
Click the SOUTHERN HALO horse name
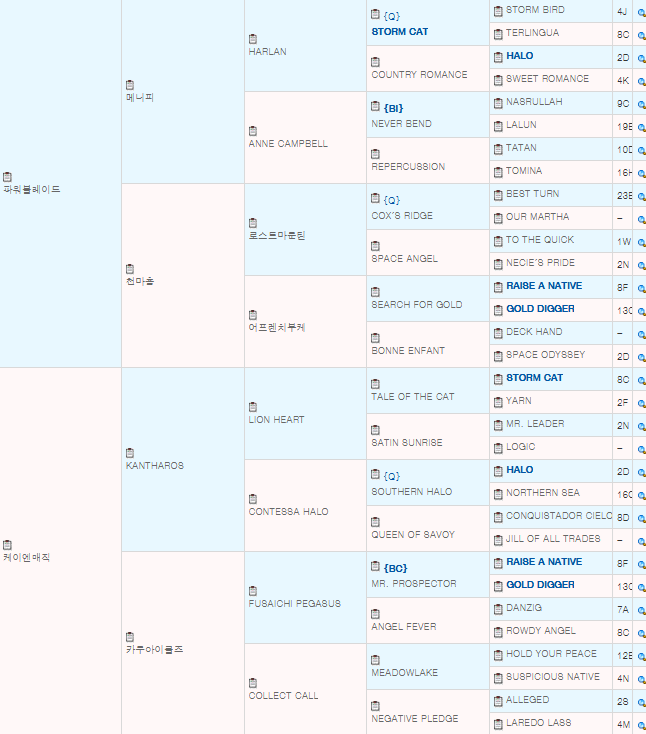click(411, 491)
